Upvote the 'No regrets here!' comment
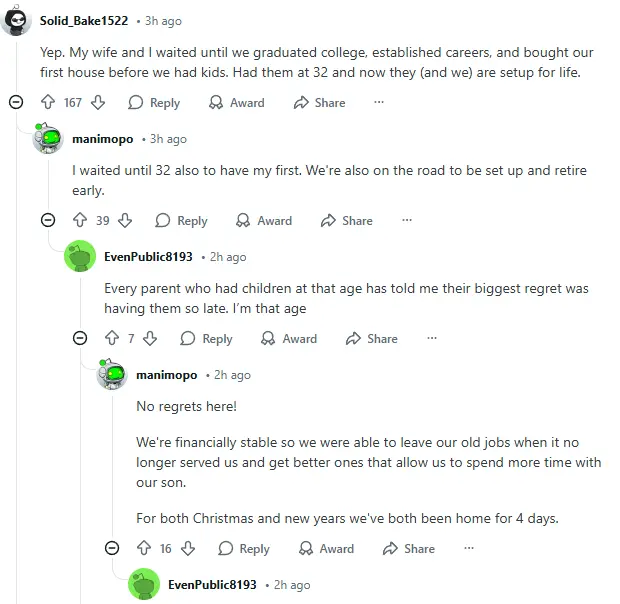 pos(143,548)
